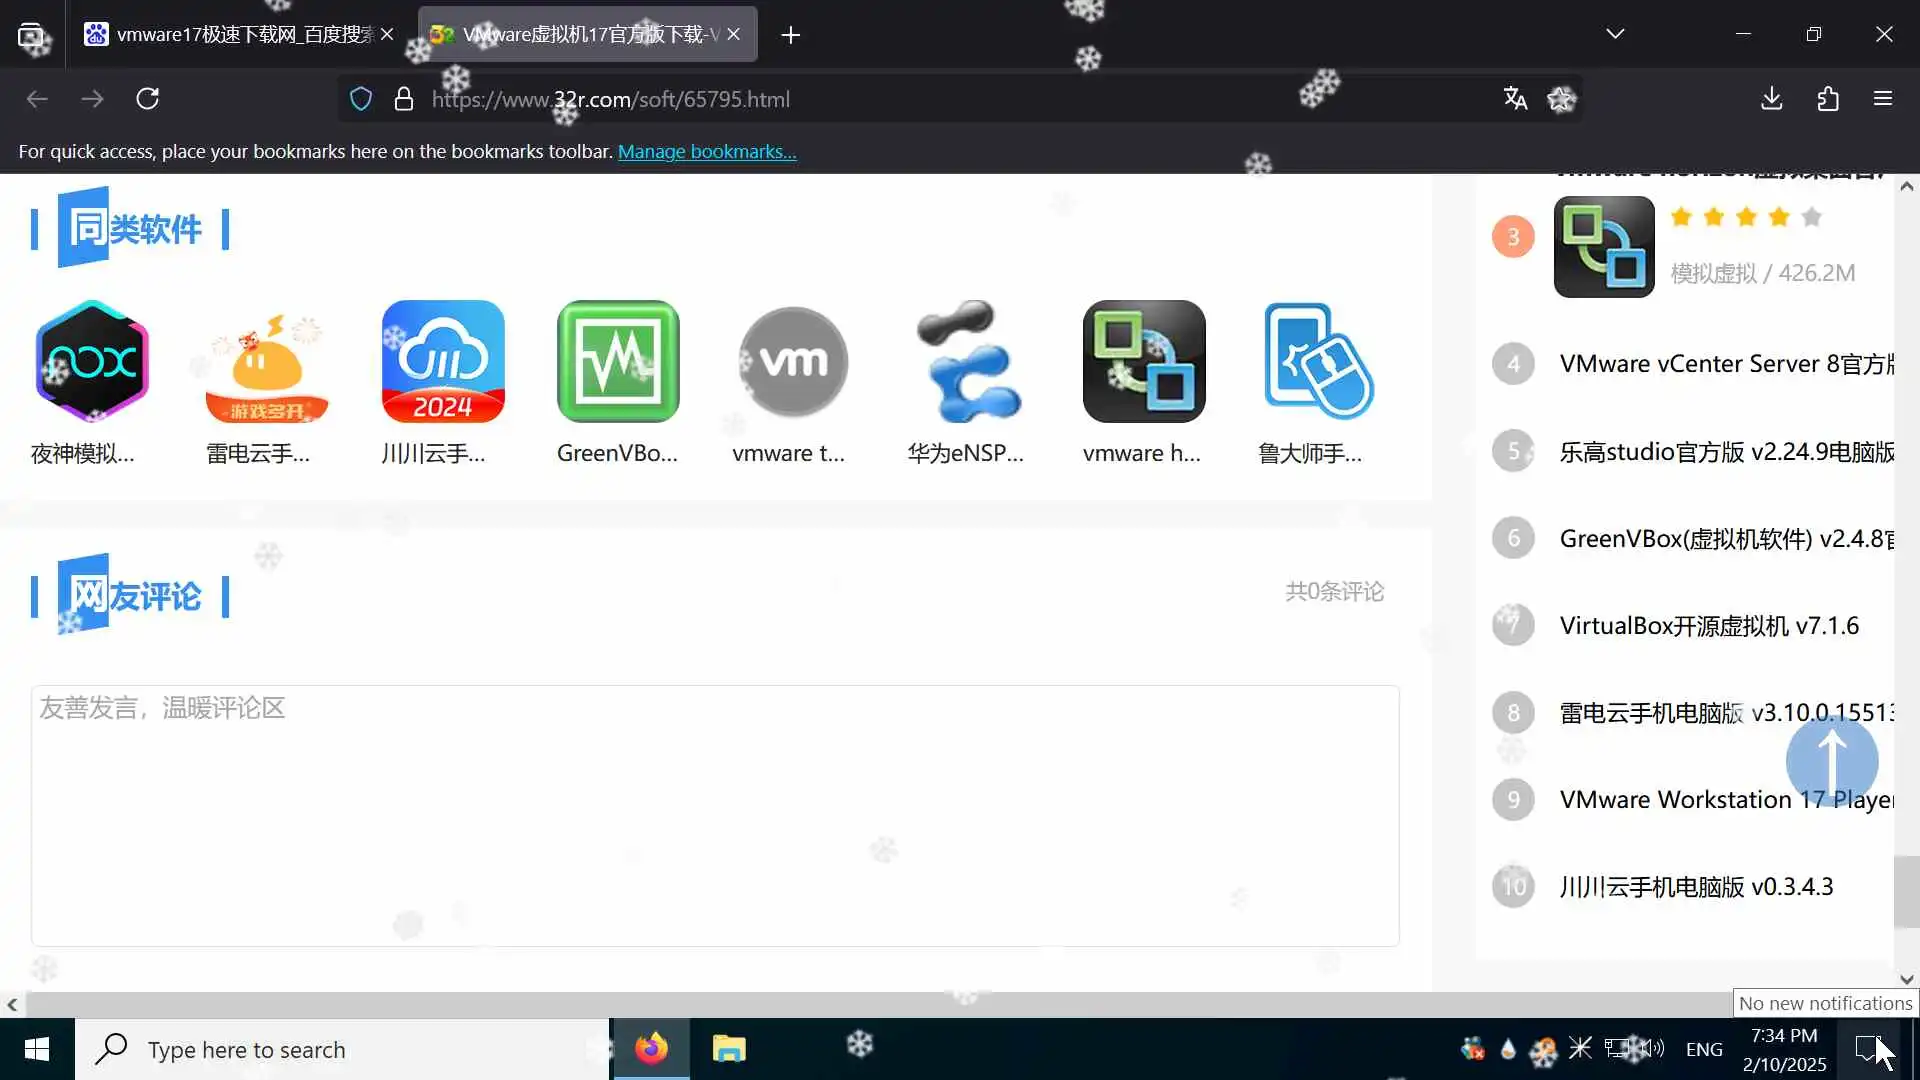The image size is (1920, 1080).
Task: Click the vmware horizon icon in similar software
Action: 1144,362
